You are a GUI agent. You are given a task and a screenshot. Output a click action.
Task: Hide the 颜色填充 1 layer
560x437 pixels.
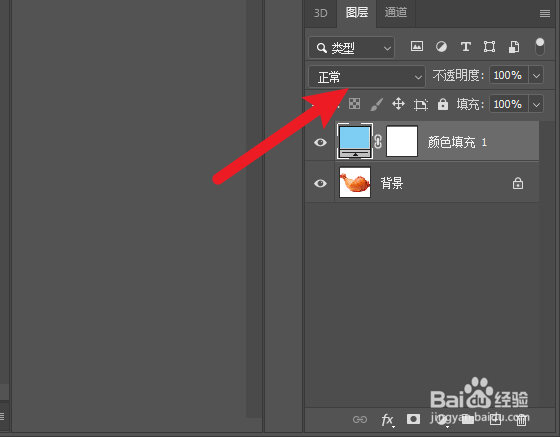coord(320,142)
